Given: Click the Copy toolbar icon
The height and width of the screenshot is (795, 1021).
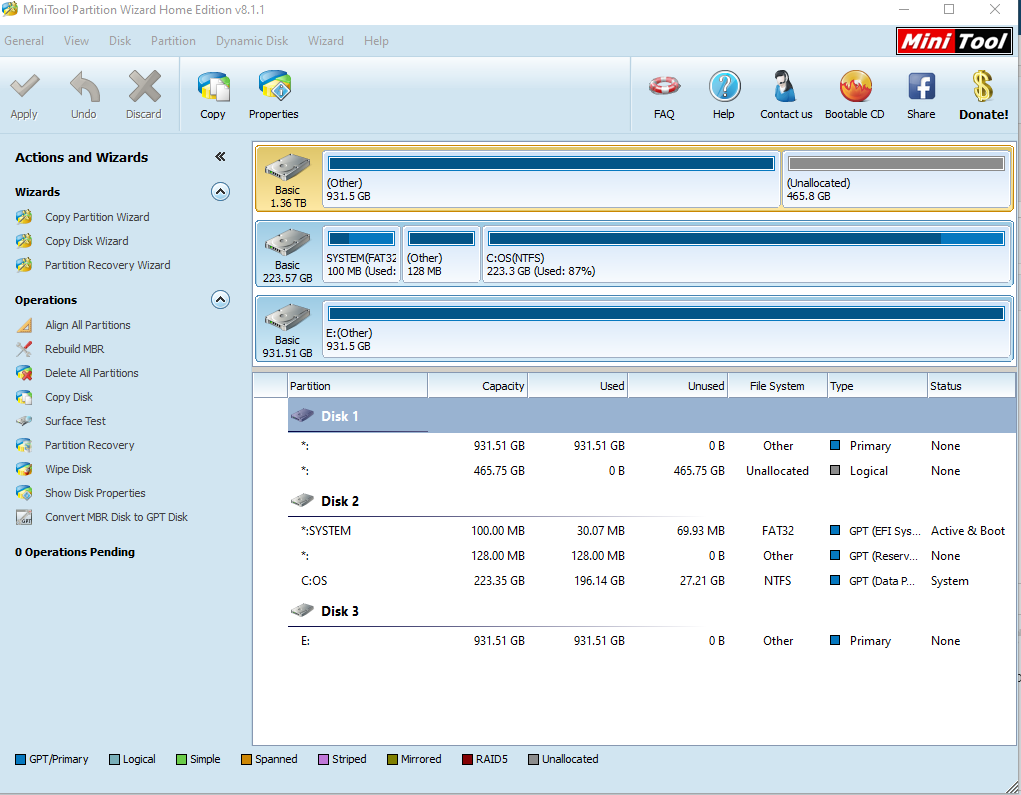Looking at the screenshot, I should coord(213,95).
